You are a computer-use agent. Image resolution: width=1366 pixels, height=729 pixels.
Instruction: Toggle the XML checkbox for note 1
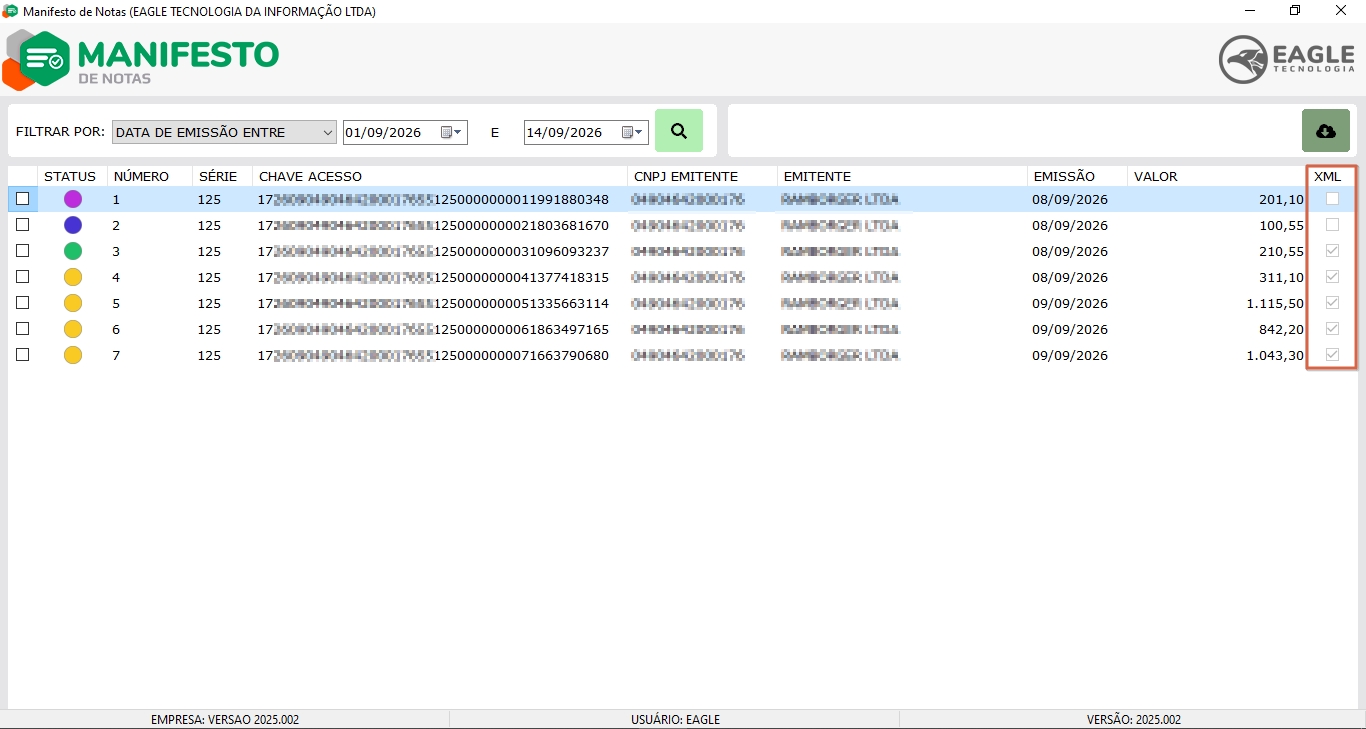coord(1332,199)
